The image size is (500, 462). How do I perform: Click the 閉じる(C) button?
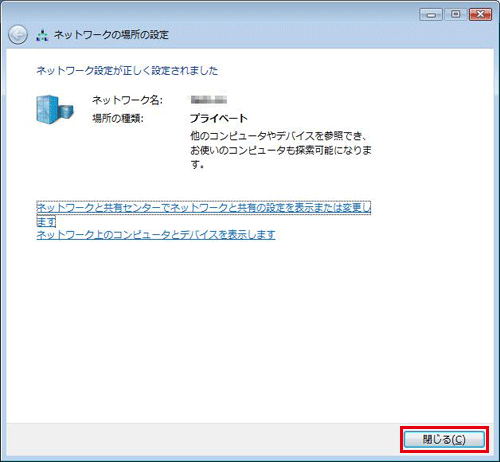pyautogui.click(x=444, y=439)
